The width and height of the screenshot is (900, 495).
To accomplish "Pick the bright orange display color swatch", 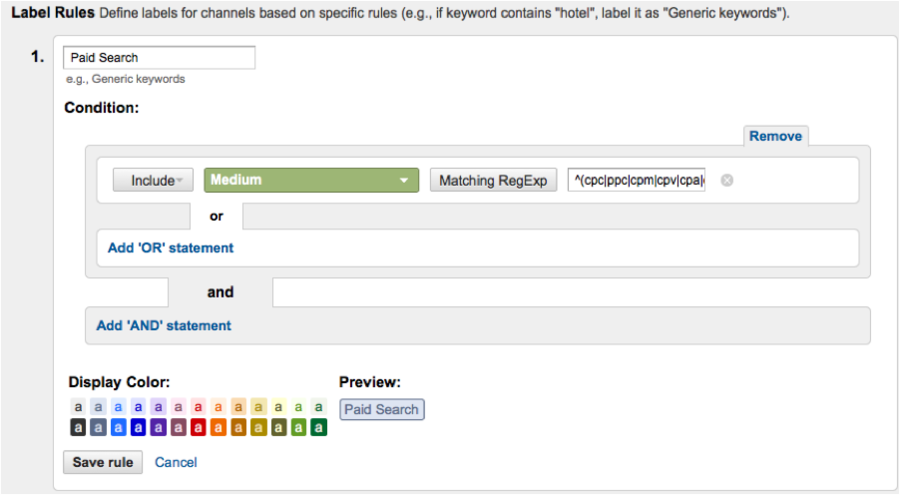I will [x=219, y=428].
